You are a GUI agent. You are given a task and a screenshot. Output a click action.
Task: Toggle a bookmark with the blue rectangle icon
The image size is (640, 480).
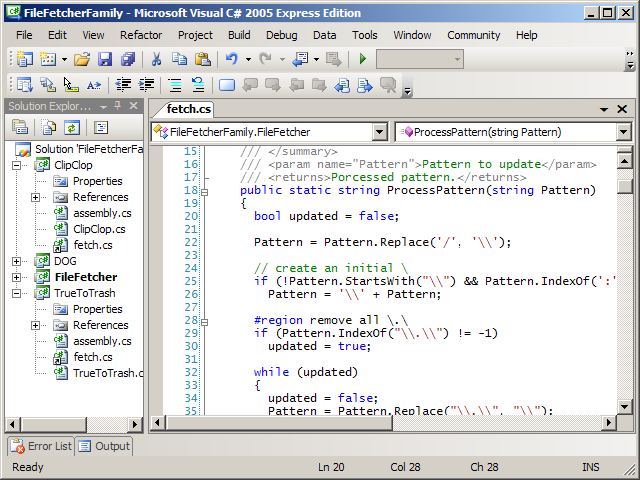(227, 85)
